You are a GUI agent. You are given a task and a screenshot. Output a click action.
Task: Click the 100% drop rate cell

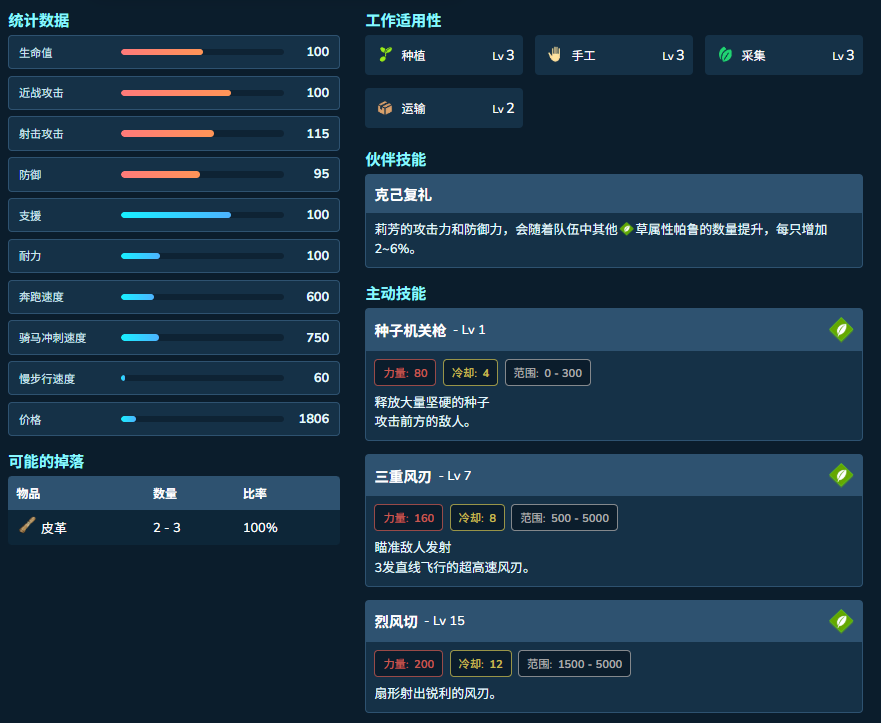pos(260,528)
